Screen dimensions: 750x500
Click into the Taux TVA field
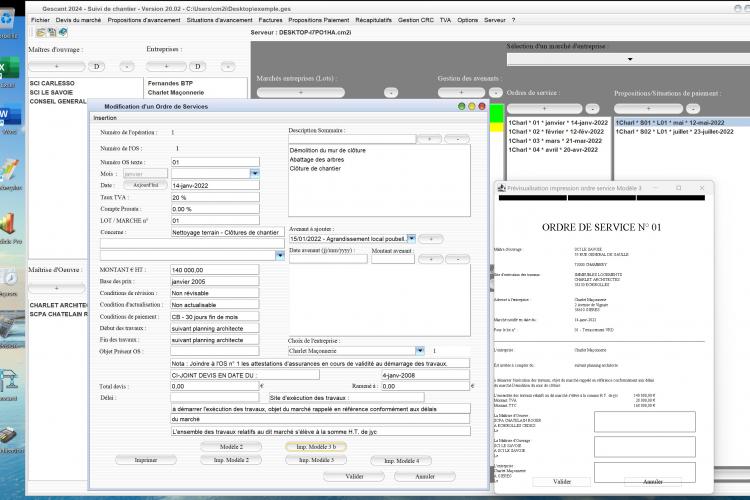(x=215, y=197)
